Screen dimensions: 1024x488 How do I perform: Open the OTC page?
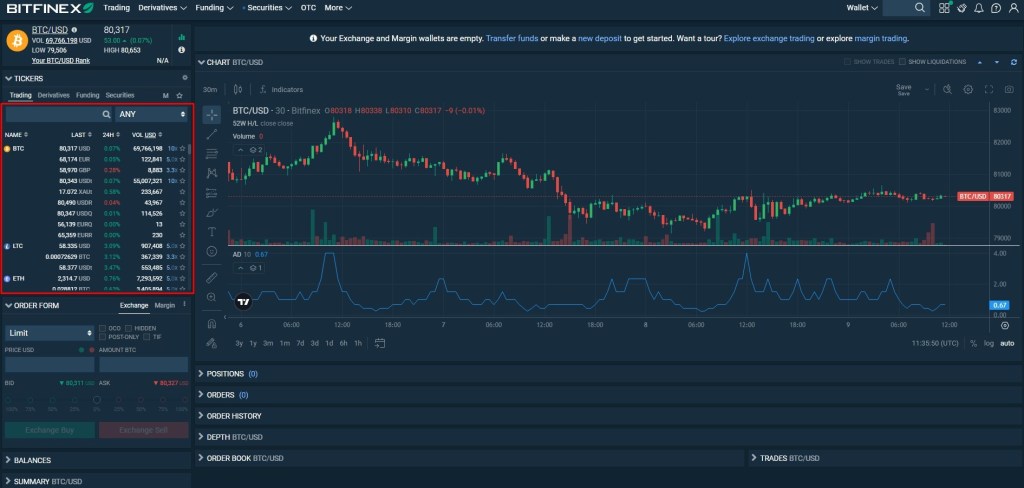[x=308, y=8]
